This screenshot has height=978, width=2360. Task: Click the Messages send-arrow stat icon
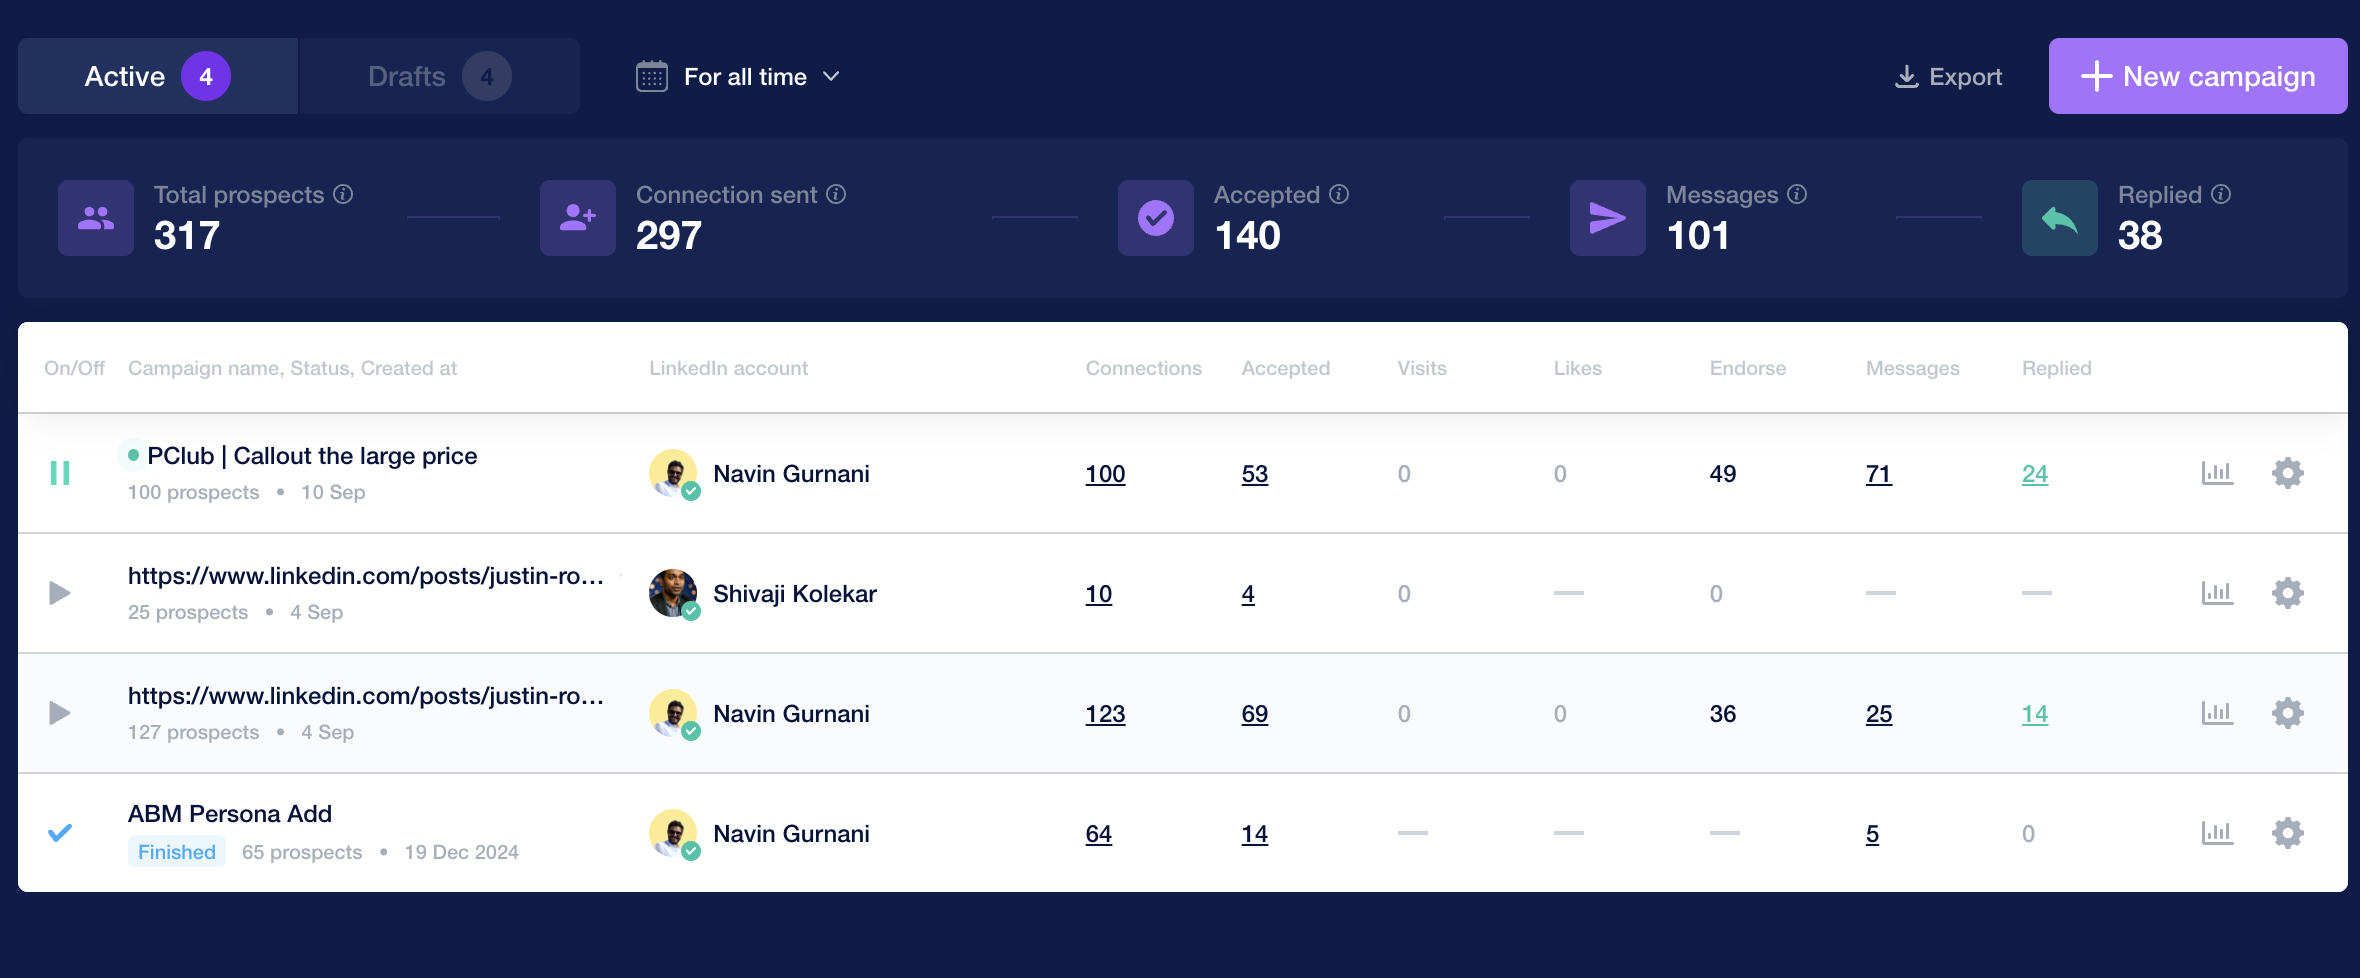pos(1607,217)
